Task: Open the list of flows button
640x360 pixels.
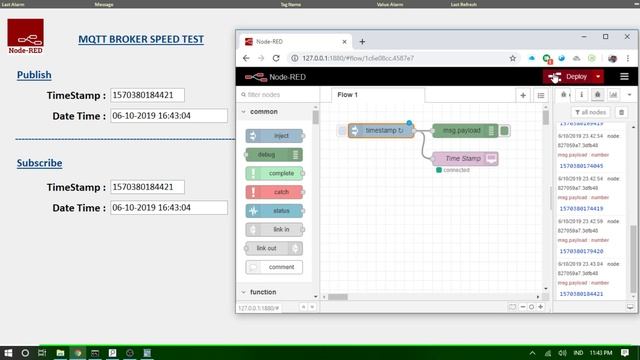Action: 541,95
